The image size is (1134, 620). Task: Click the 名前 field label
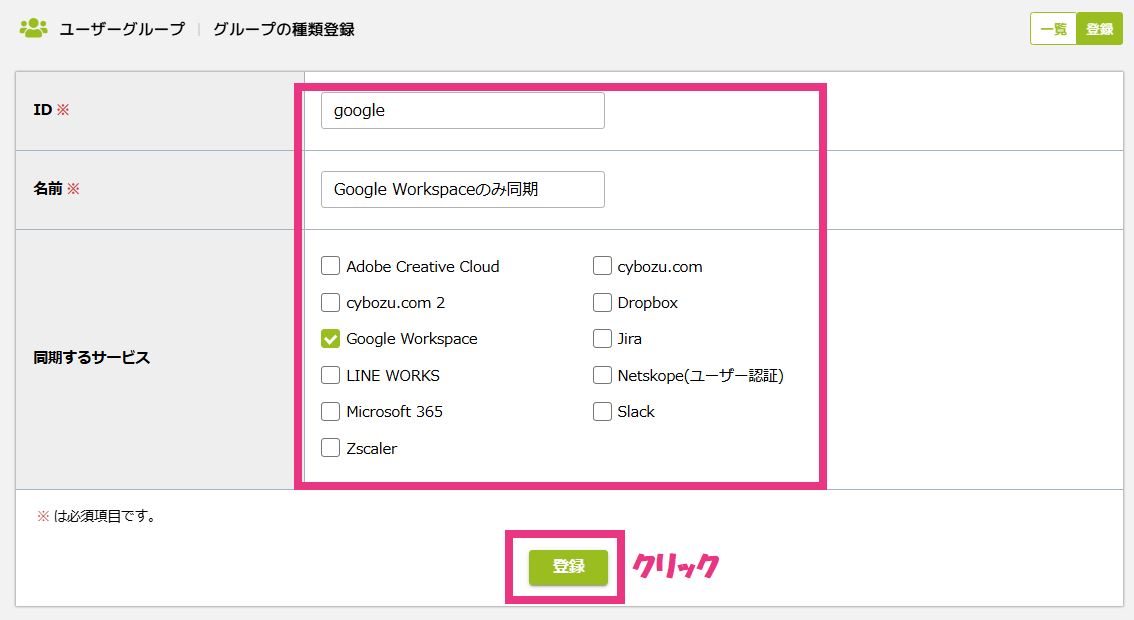click(x=48, y=189)
